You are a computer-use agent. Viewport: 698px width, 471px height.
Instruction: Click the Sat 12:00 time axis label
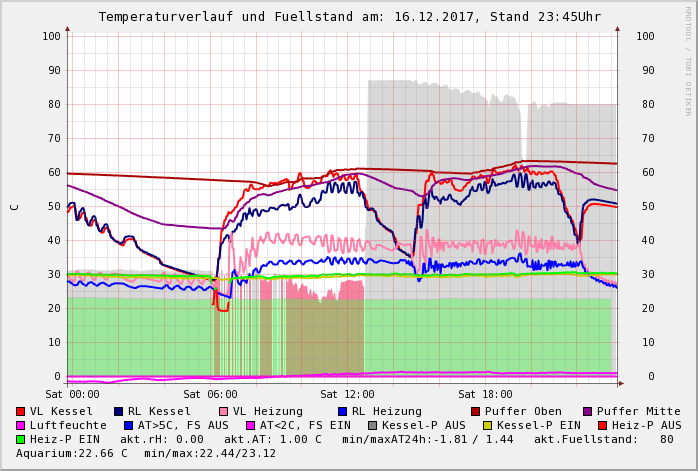click(347, 394)
